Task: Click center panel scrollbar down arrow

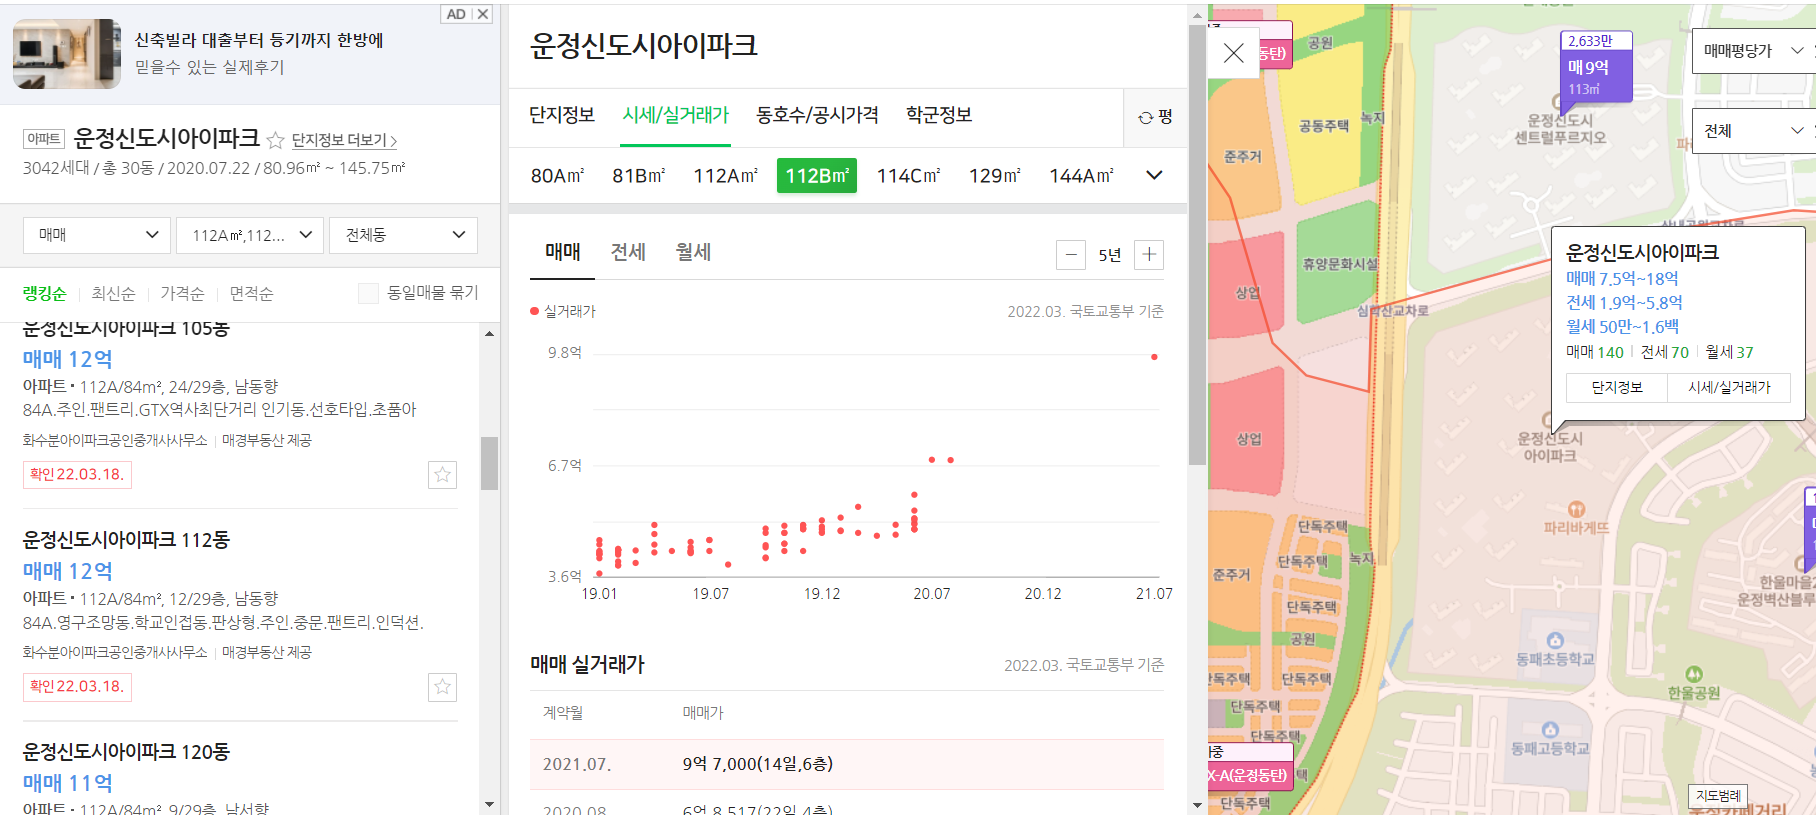Action: click(x=1197, y=804)
